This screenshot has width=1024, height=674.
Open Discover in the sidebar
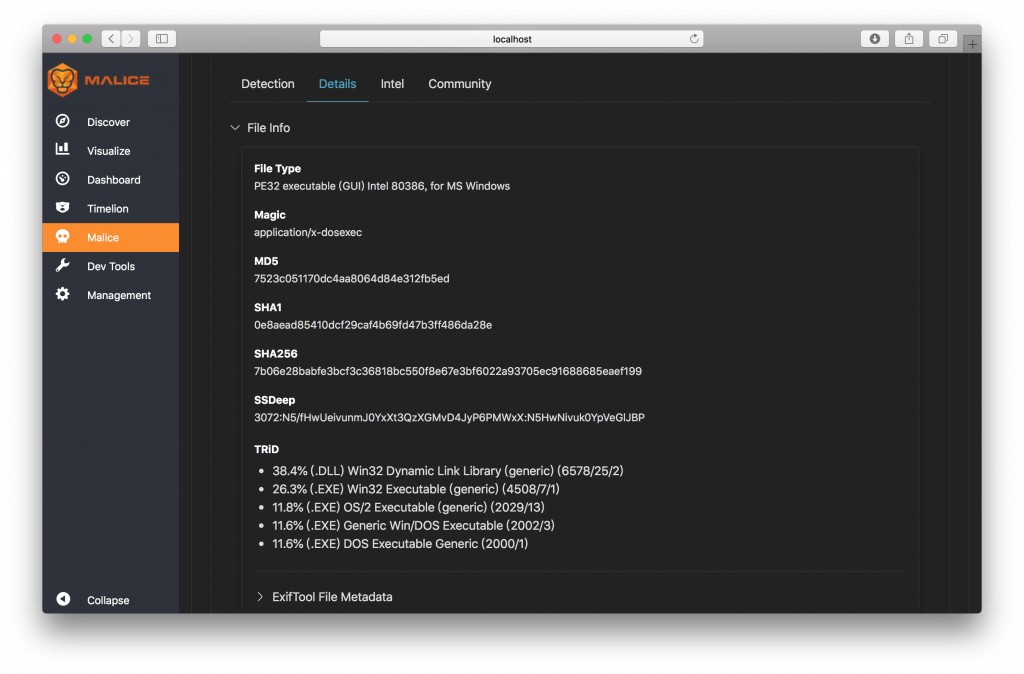[108, 122]
